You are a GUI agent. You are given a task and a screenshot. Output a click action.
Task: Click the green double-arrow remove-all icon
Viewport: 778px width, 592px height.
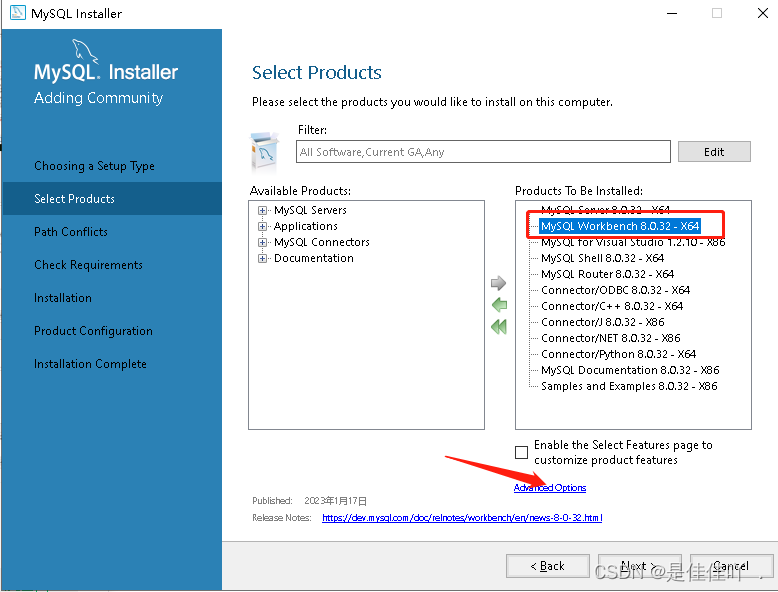click(499, 327)
